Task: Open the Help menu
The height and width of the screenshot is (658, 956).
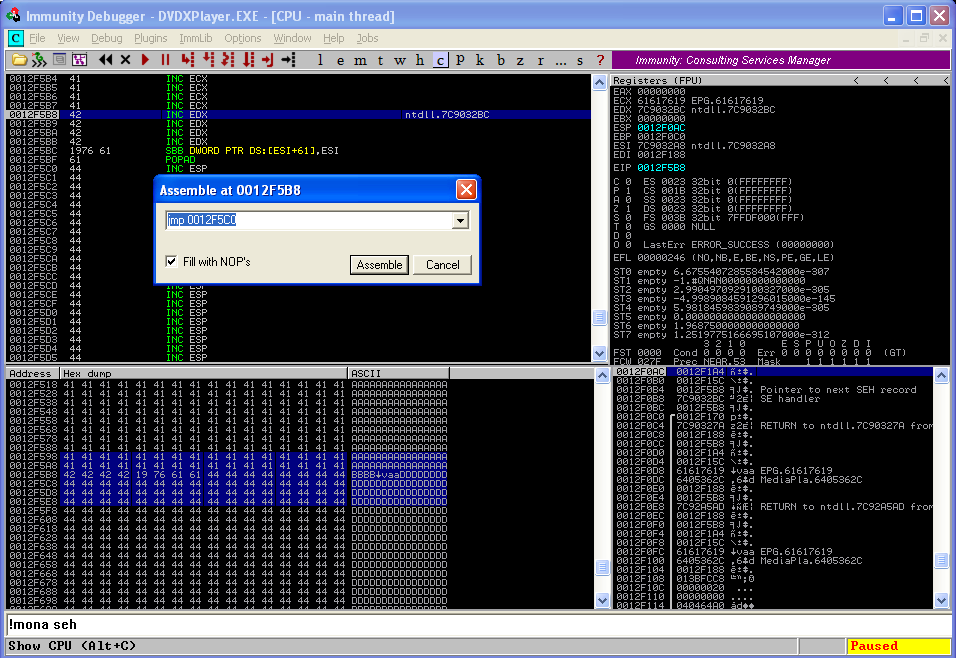Action: (x=334, y=38)
